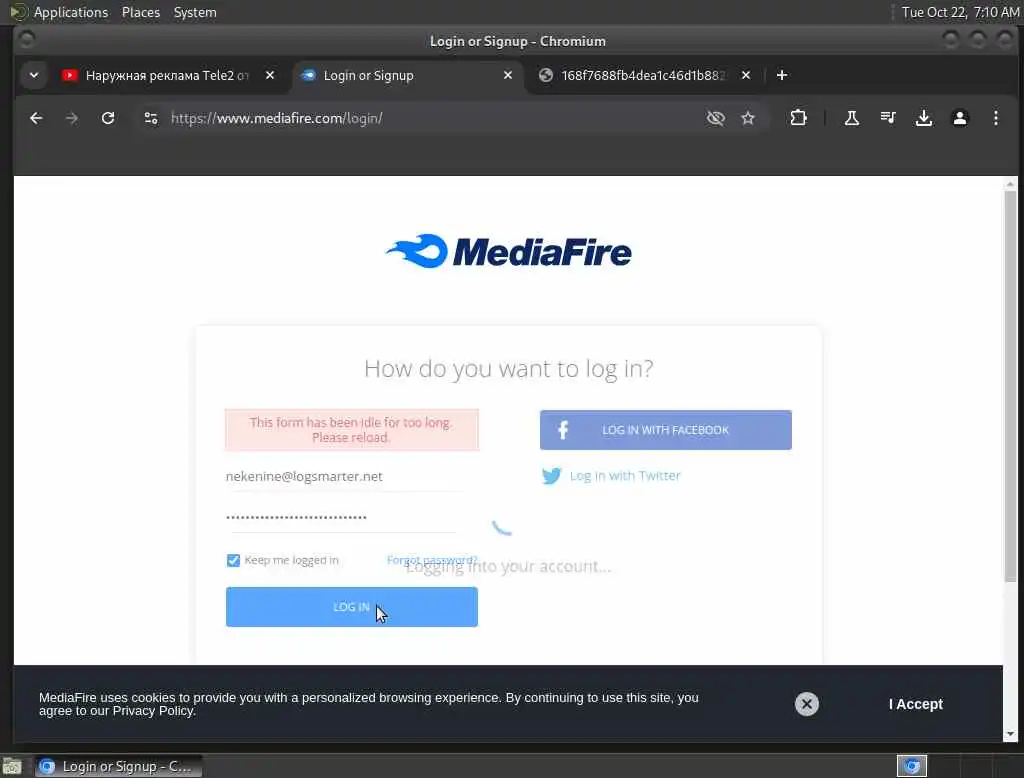Open the media controls icon
The image size is (1024, 778).
point(888,118)
